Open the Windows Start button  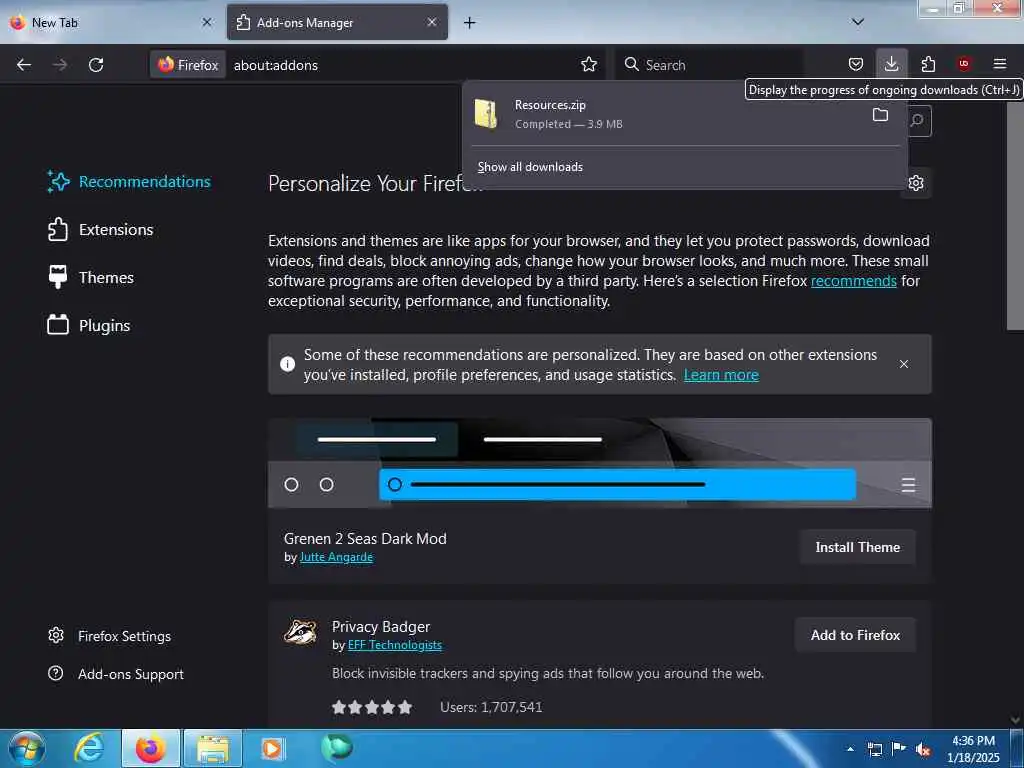pos(27,748)
